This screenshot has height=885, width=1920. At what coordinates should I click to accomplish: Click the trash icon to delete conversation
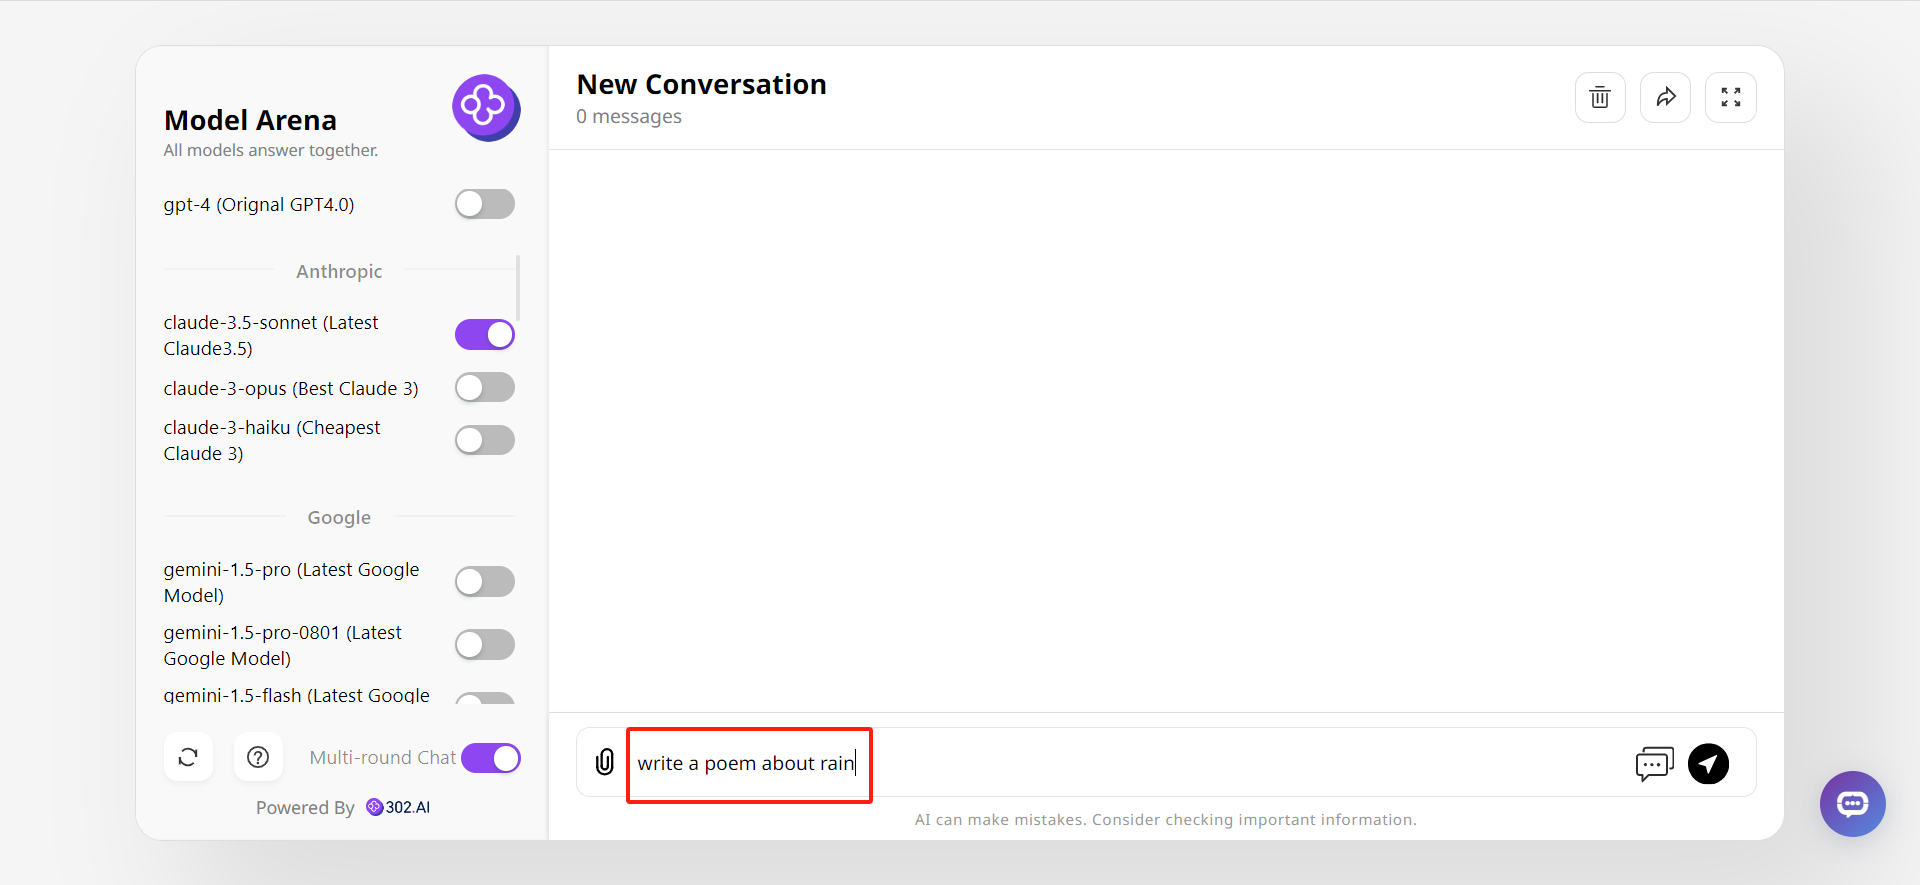click(1600, 98)
